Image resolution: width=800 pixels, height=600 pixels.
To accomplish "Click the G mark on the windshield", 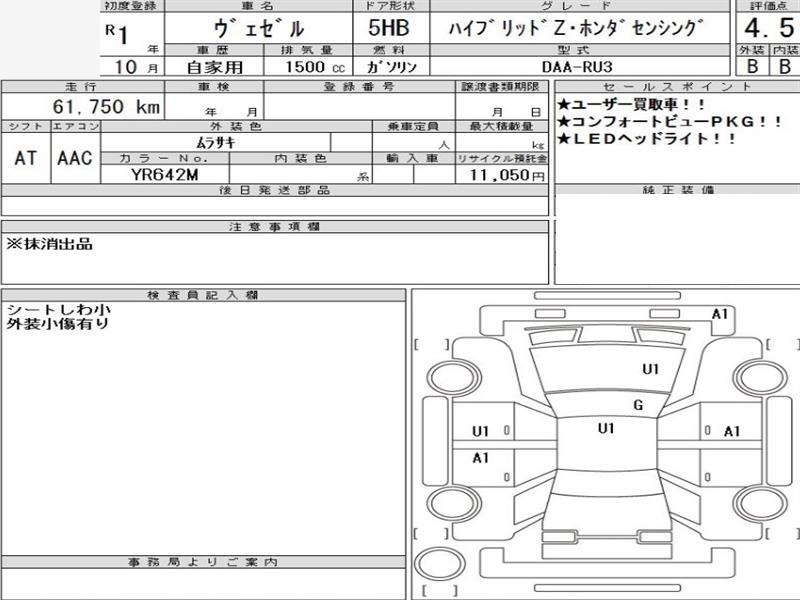I will (x=638, y=405).
